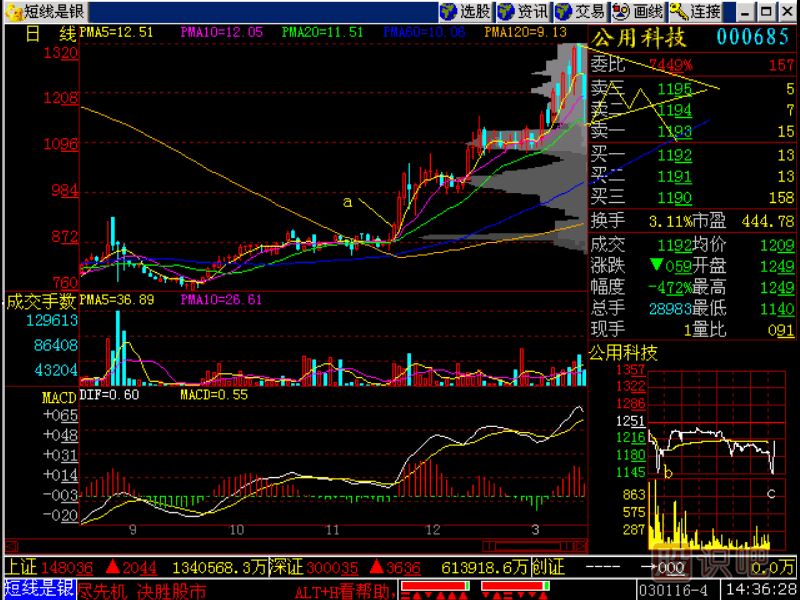
Task: Click the 短线是银 tab at bottom left
Action: [x=38, y=589]
